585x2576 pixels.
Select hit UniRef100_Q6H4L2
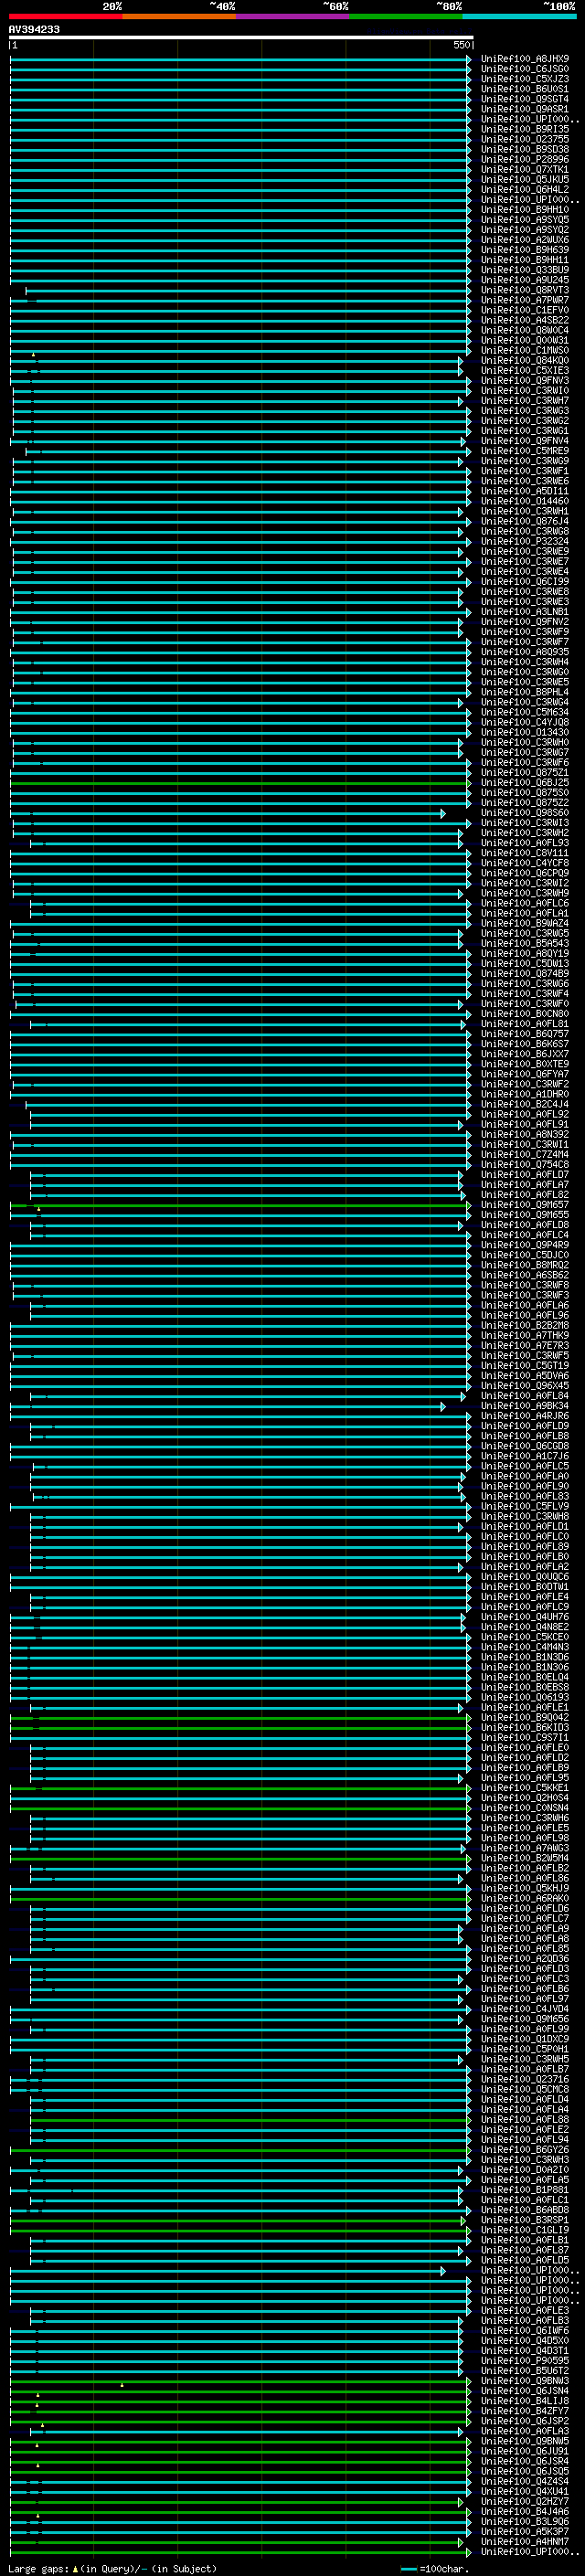[525, 189]
